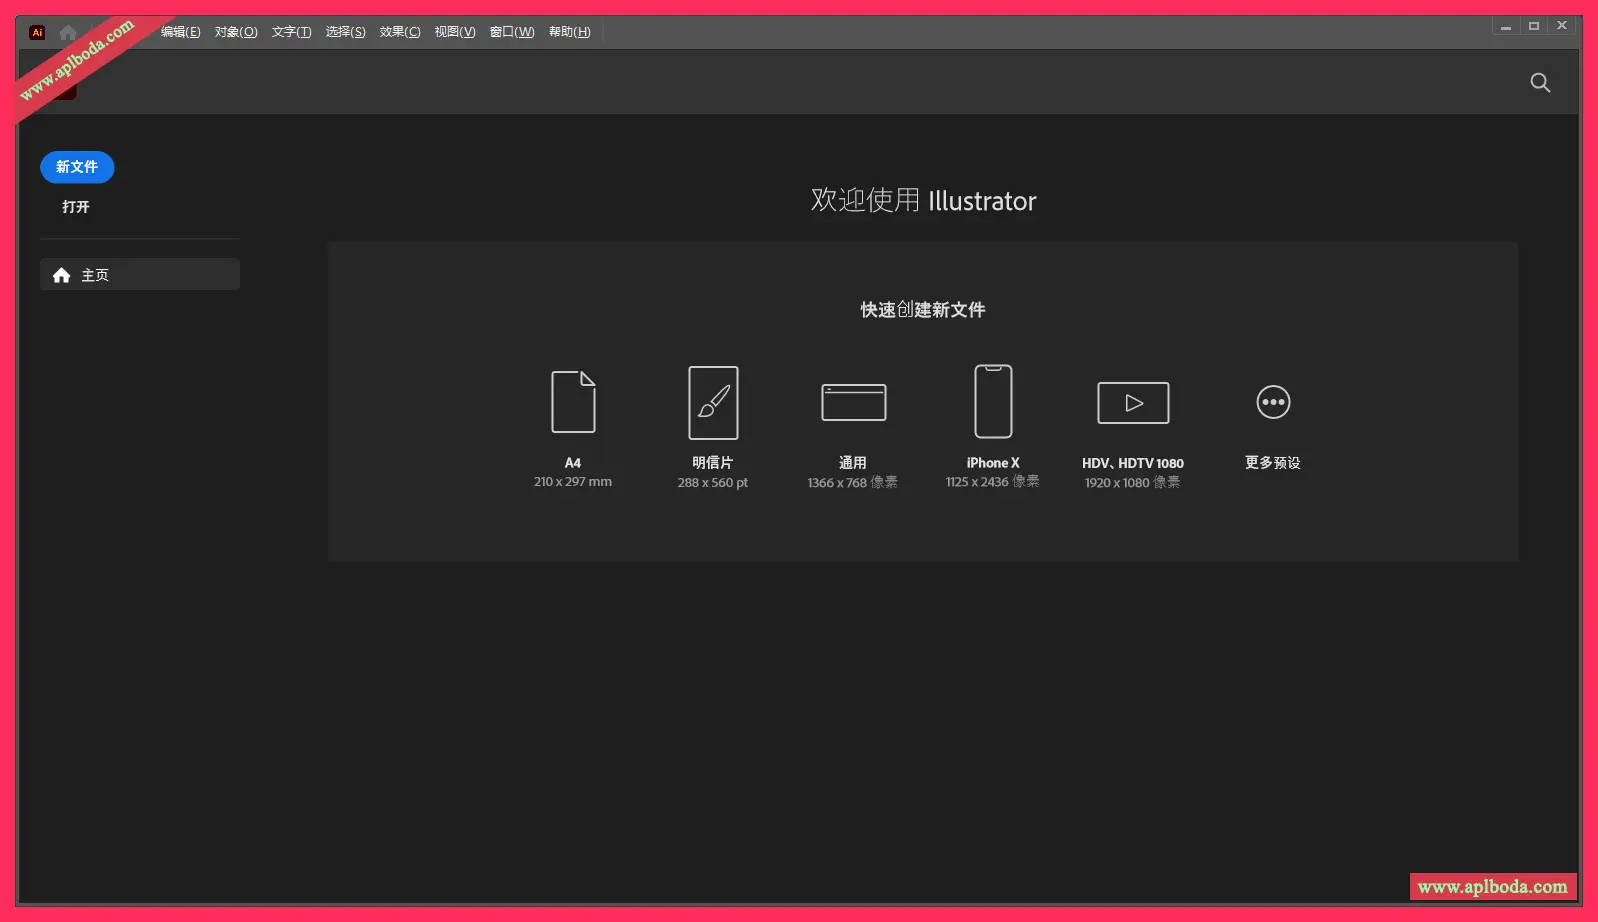This screenshot has height=922, width=1598.
Task: Choose the 明信片 postcard preset icon
Action: (x=713, y=403)
